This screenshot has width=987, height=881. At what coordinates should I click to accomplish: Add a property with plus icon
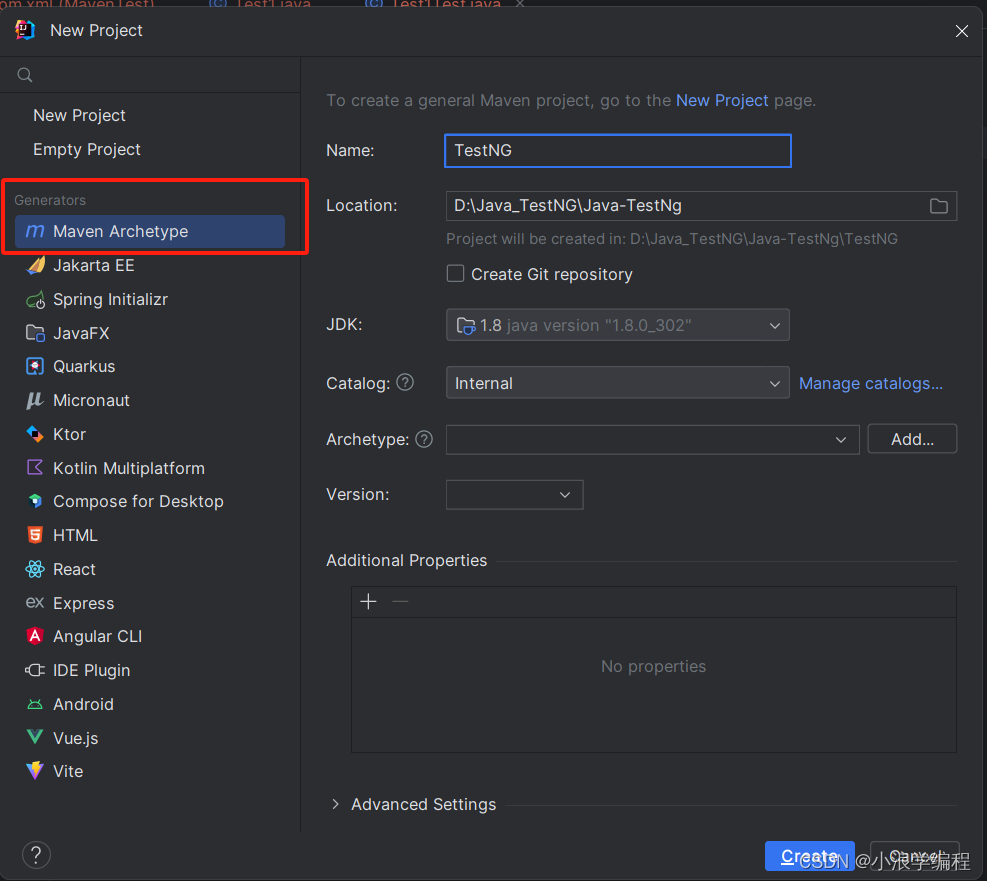[x=368, y=602]
